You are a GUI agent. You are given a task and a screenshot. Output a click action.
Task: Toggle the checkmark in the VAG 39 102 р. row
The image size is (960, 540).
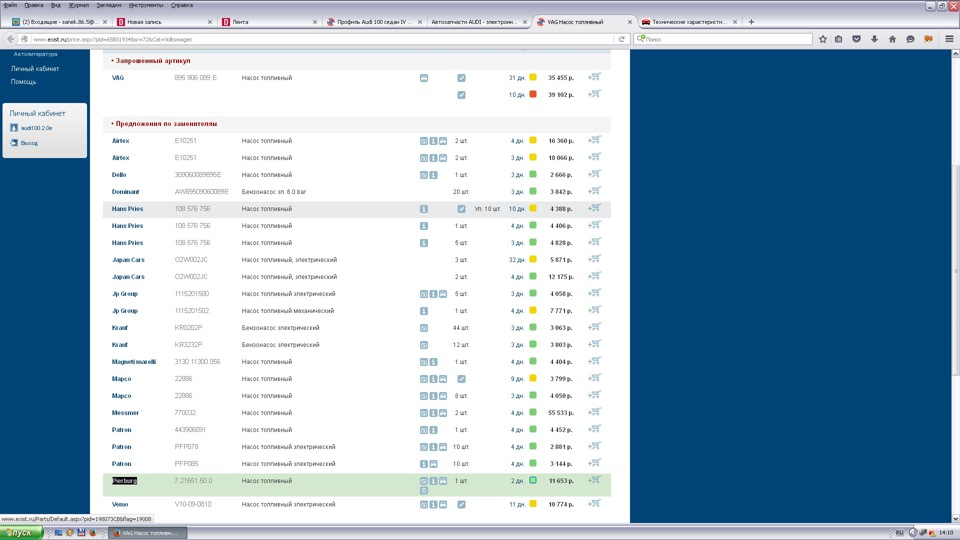tap(461, 95)
